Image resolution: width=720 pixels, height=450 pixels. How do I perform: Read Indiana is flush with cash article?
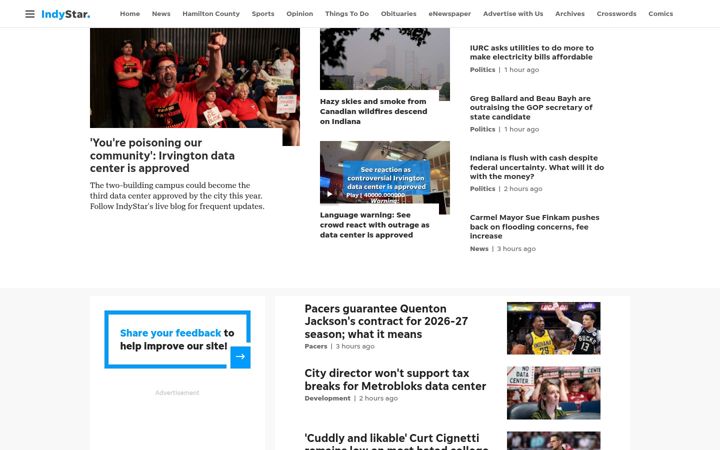click(537, 167)
